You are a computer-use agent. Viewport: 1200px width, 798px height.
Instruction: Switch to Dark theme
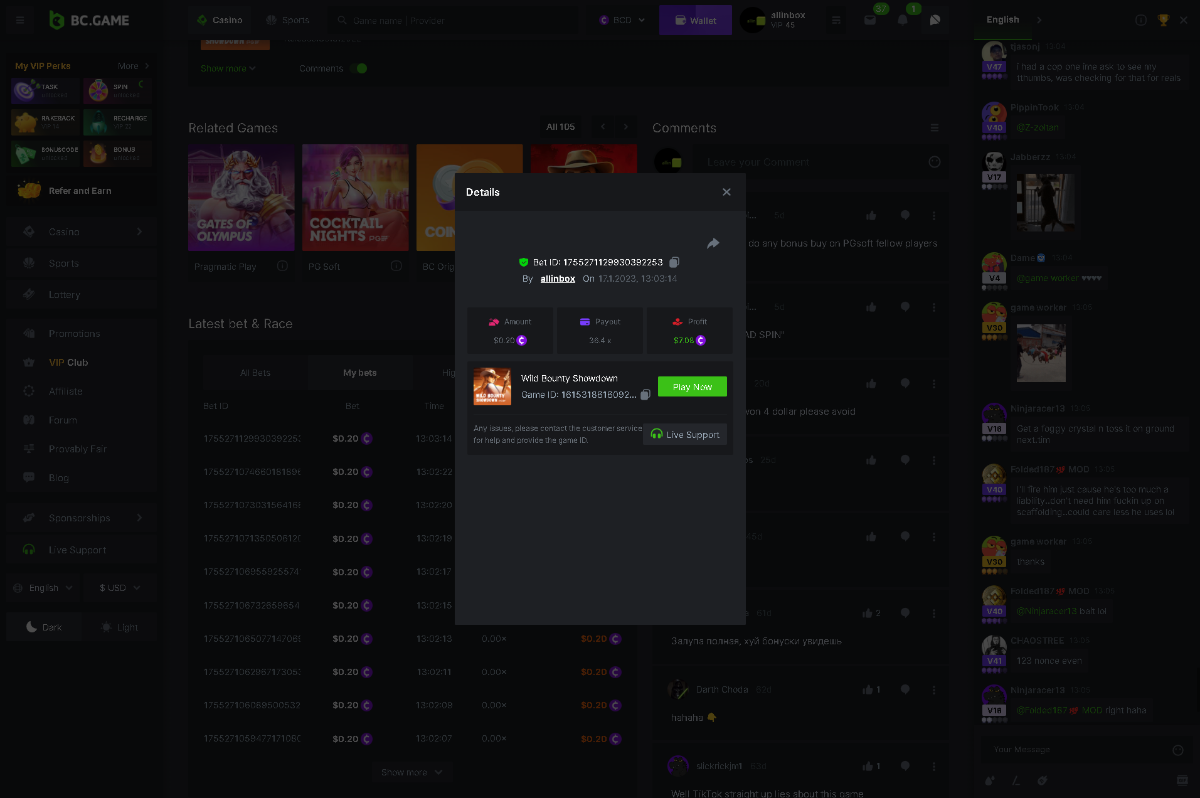point(43,627)
